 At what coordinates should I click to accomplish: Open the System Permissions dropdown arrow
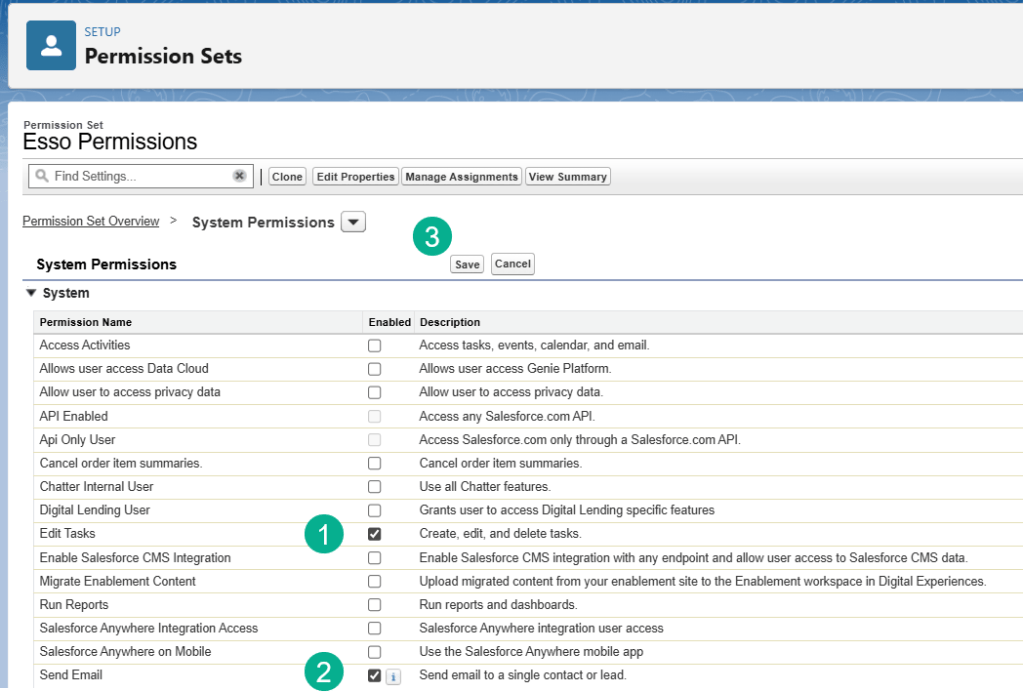[x=353, y=222]
